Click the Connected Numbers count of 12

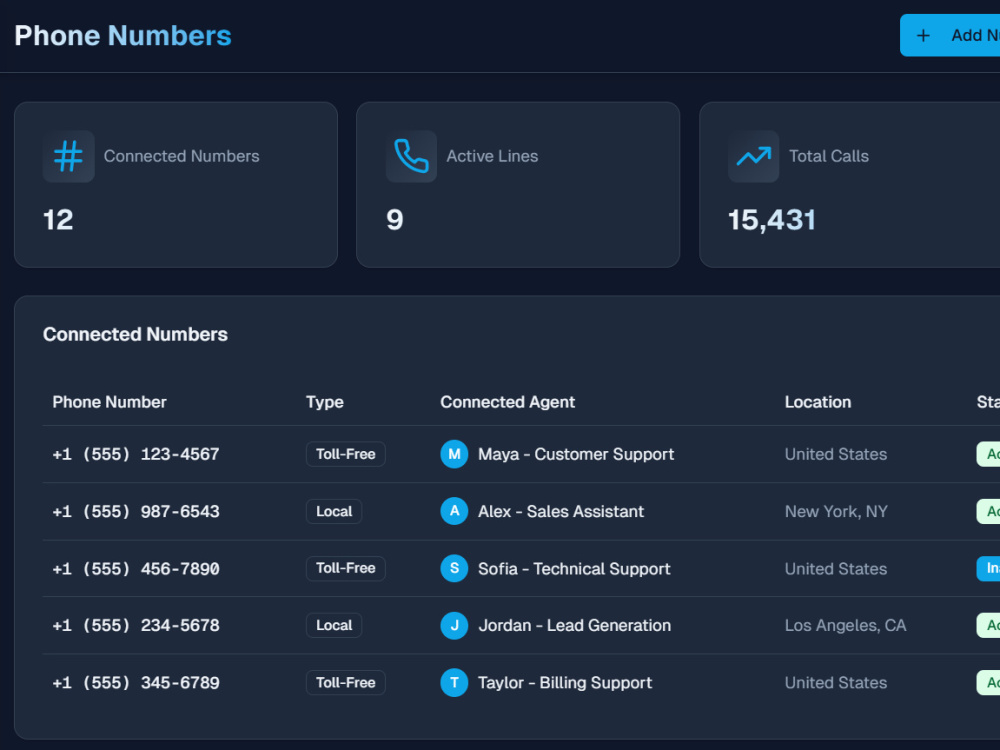(x=58, y=220)
